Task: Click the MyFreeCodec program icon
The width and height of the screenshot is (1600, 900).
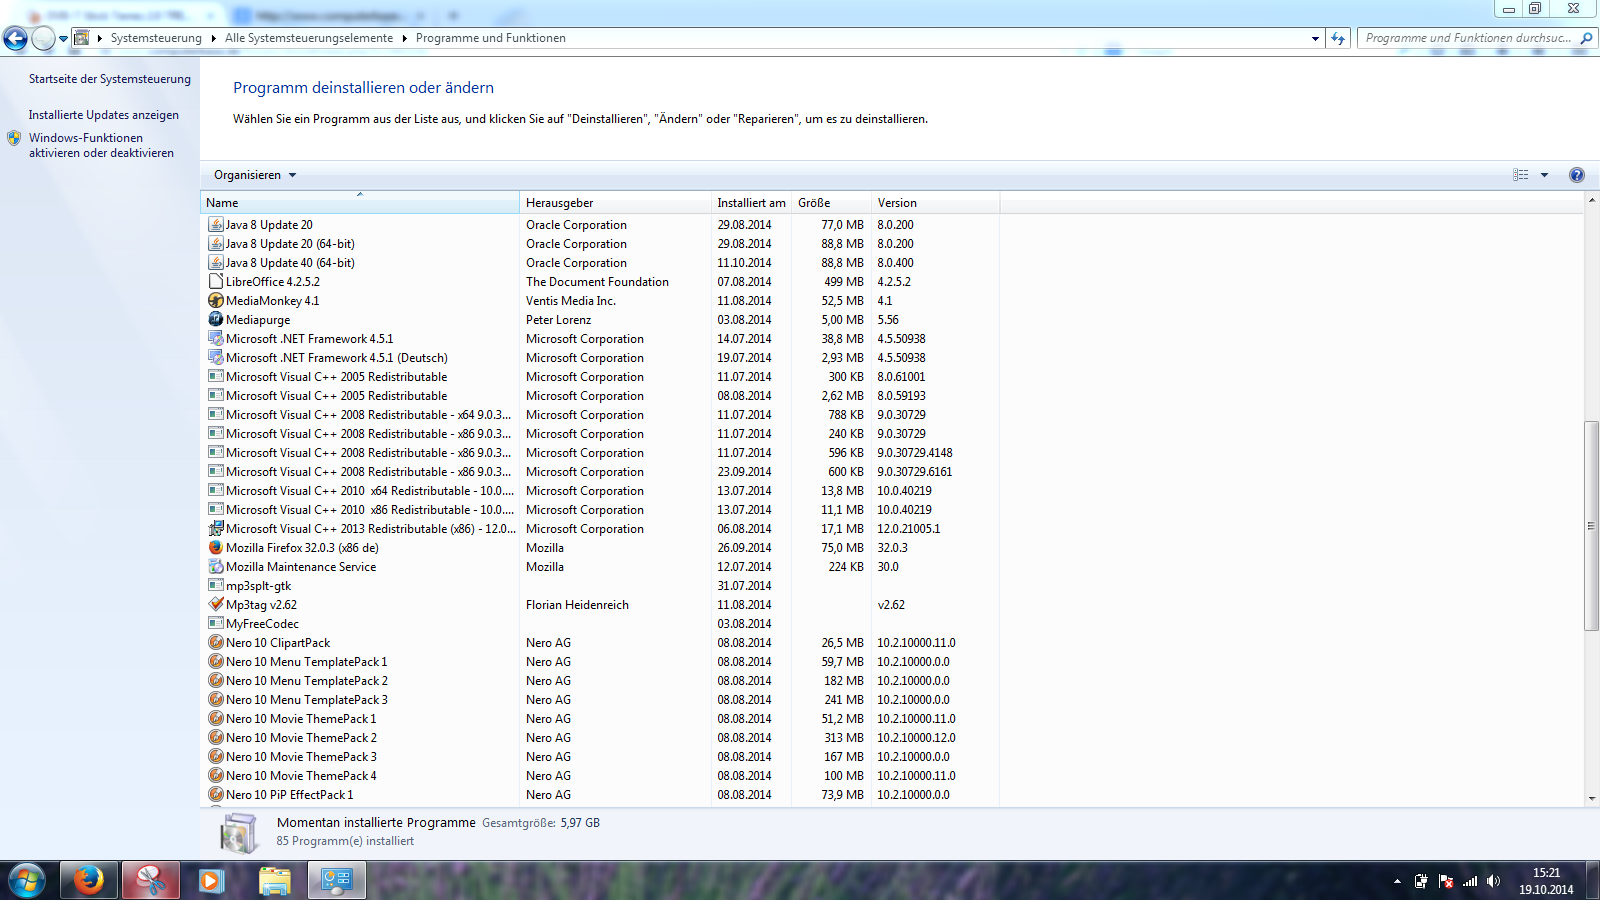Action: coord(216,624)
